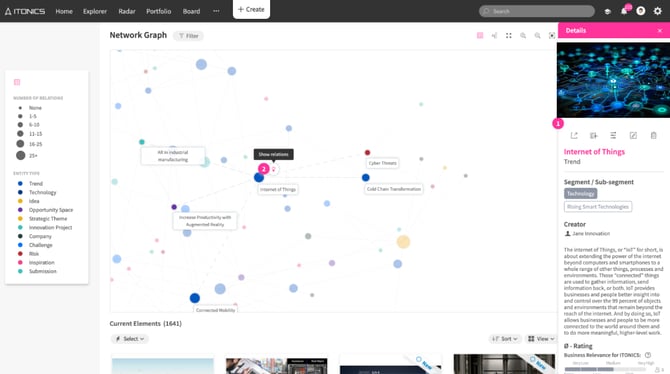The height and width of the screenshot is (374, 670).
Task: Open the Internet of Things title link
Action: pos(594,152)
